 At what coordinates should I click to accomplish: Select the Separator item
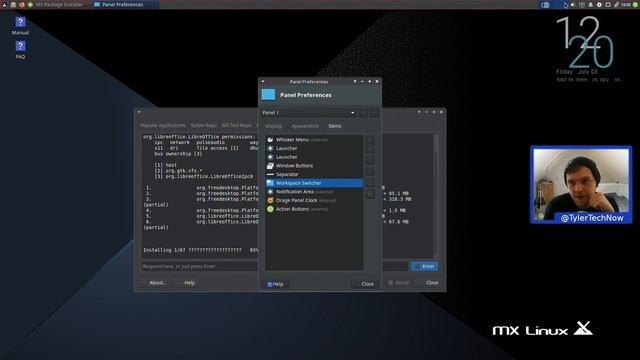coord(314,174)
